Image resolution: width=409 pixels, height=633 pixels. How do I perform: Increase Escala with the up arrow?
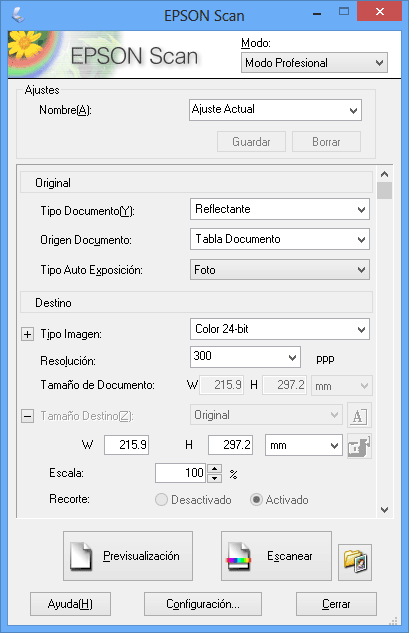[214, 469]
